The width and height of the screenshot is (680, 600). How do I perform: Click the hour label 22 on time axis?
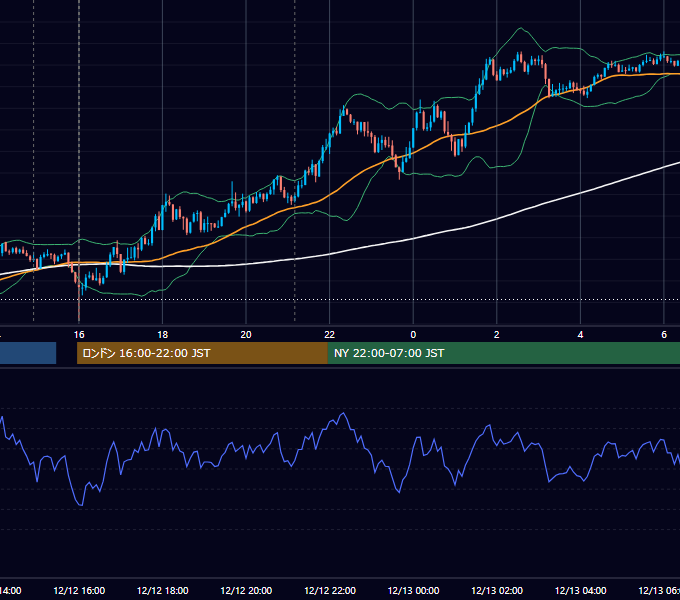click(x=330, y=335)
